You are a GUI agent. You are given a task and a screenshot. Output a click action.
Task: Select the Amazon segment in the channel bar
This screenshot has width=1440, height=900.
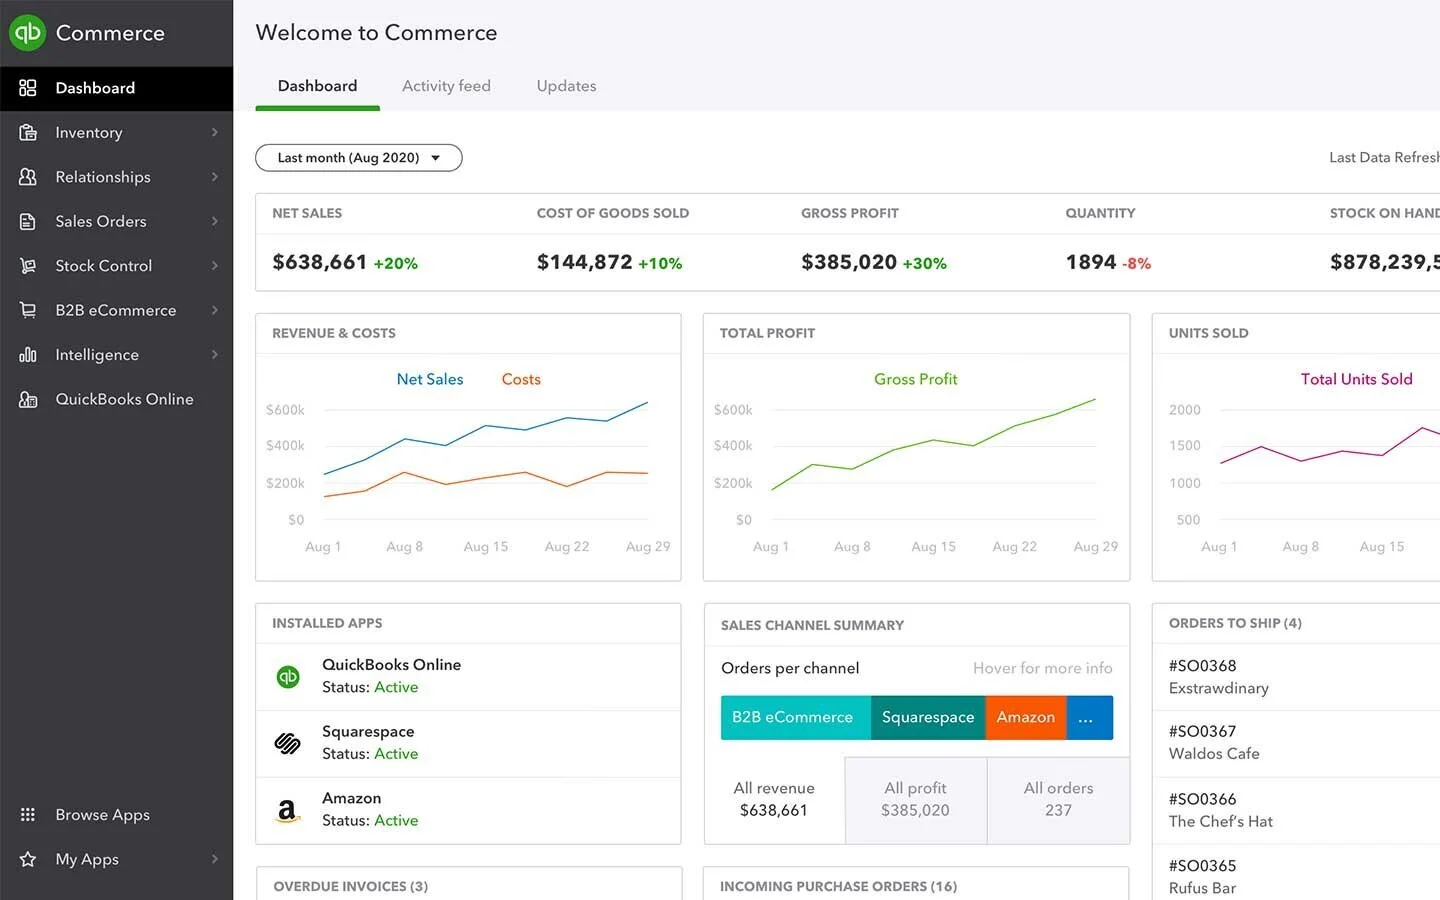point(1025,717)
